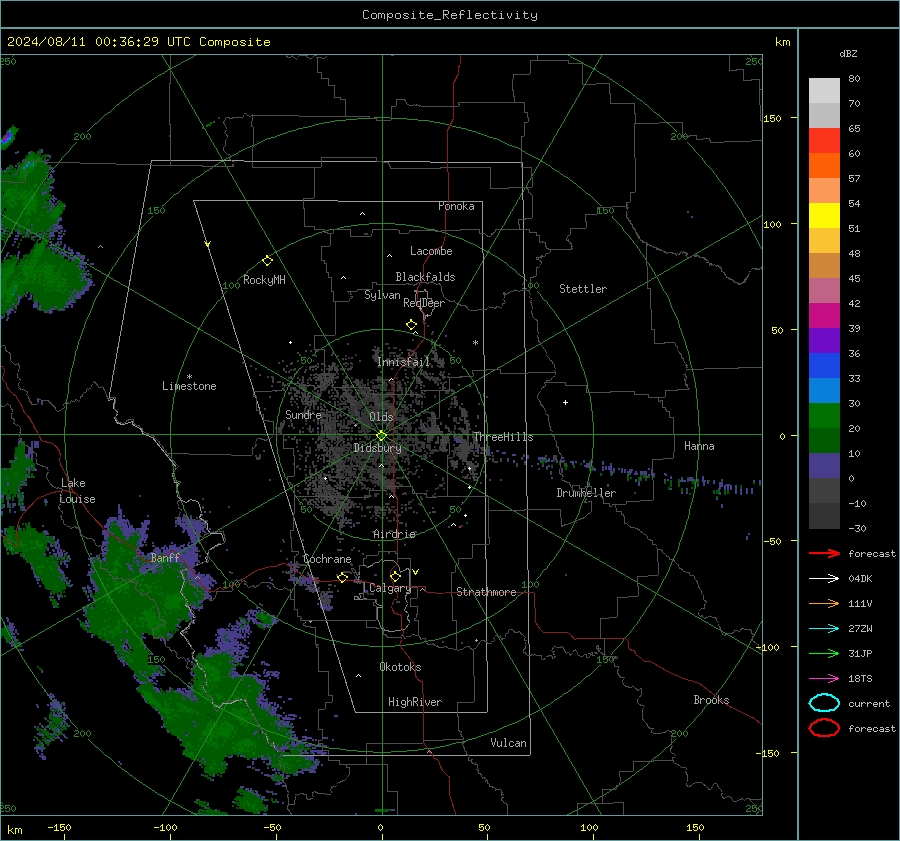Image resolution: width=900 pixels, height=841 pixels.
Task: Click the Cochrane city label
Action: (x=327, y=559)
